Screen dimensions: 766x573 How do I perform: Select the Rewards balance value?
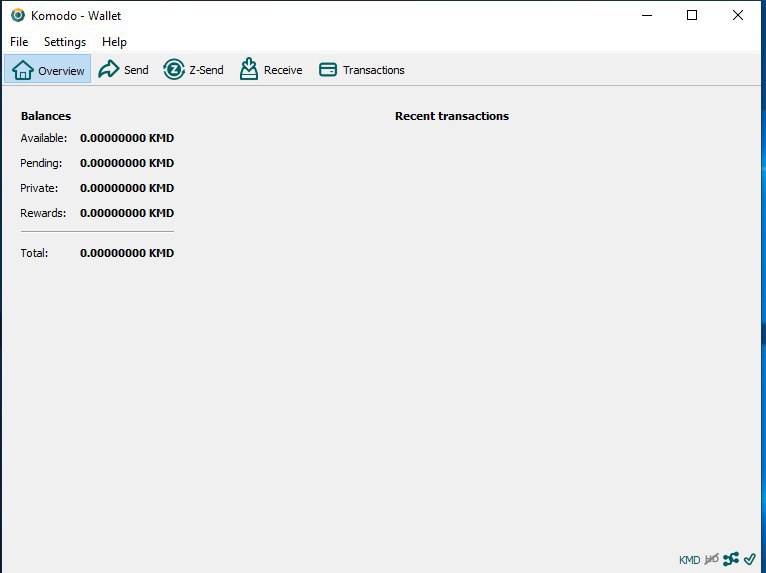point(127,213)
